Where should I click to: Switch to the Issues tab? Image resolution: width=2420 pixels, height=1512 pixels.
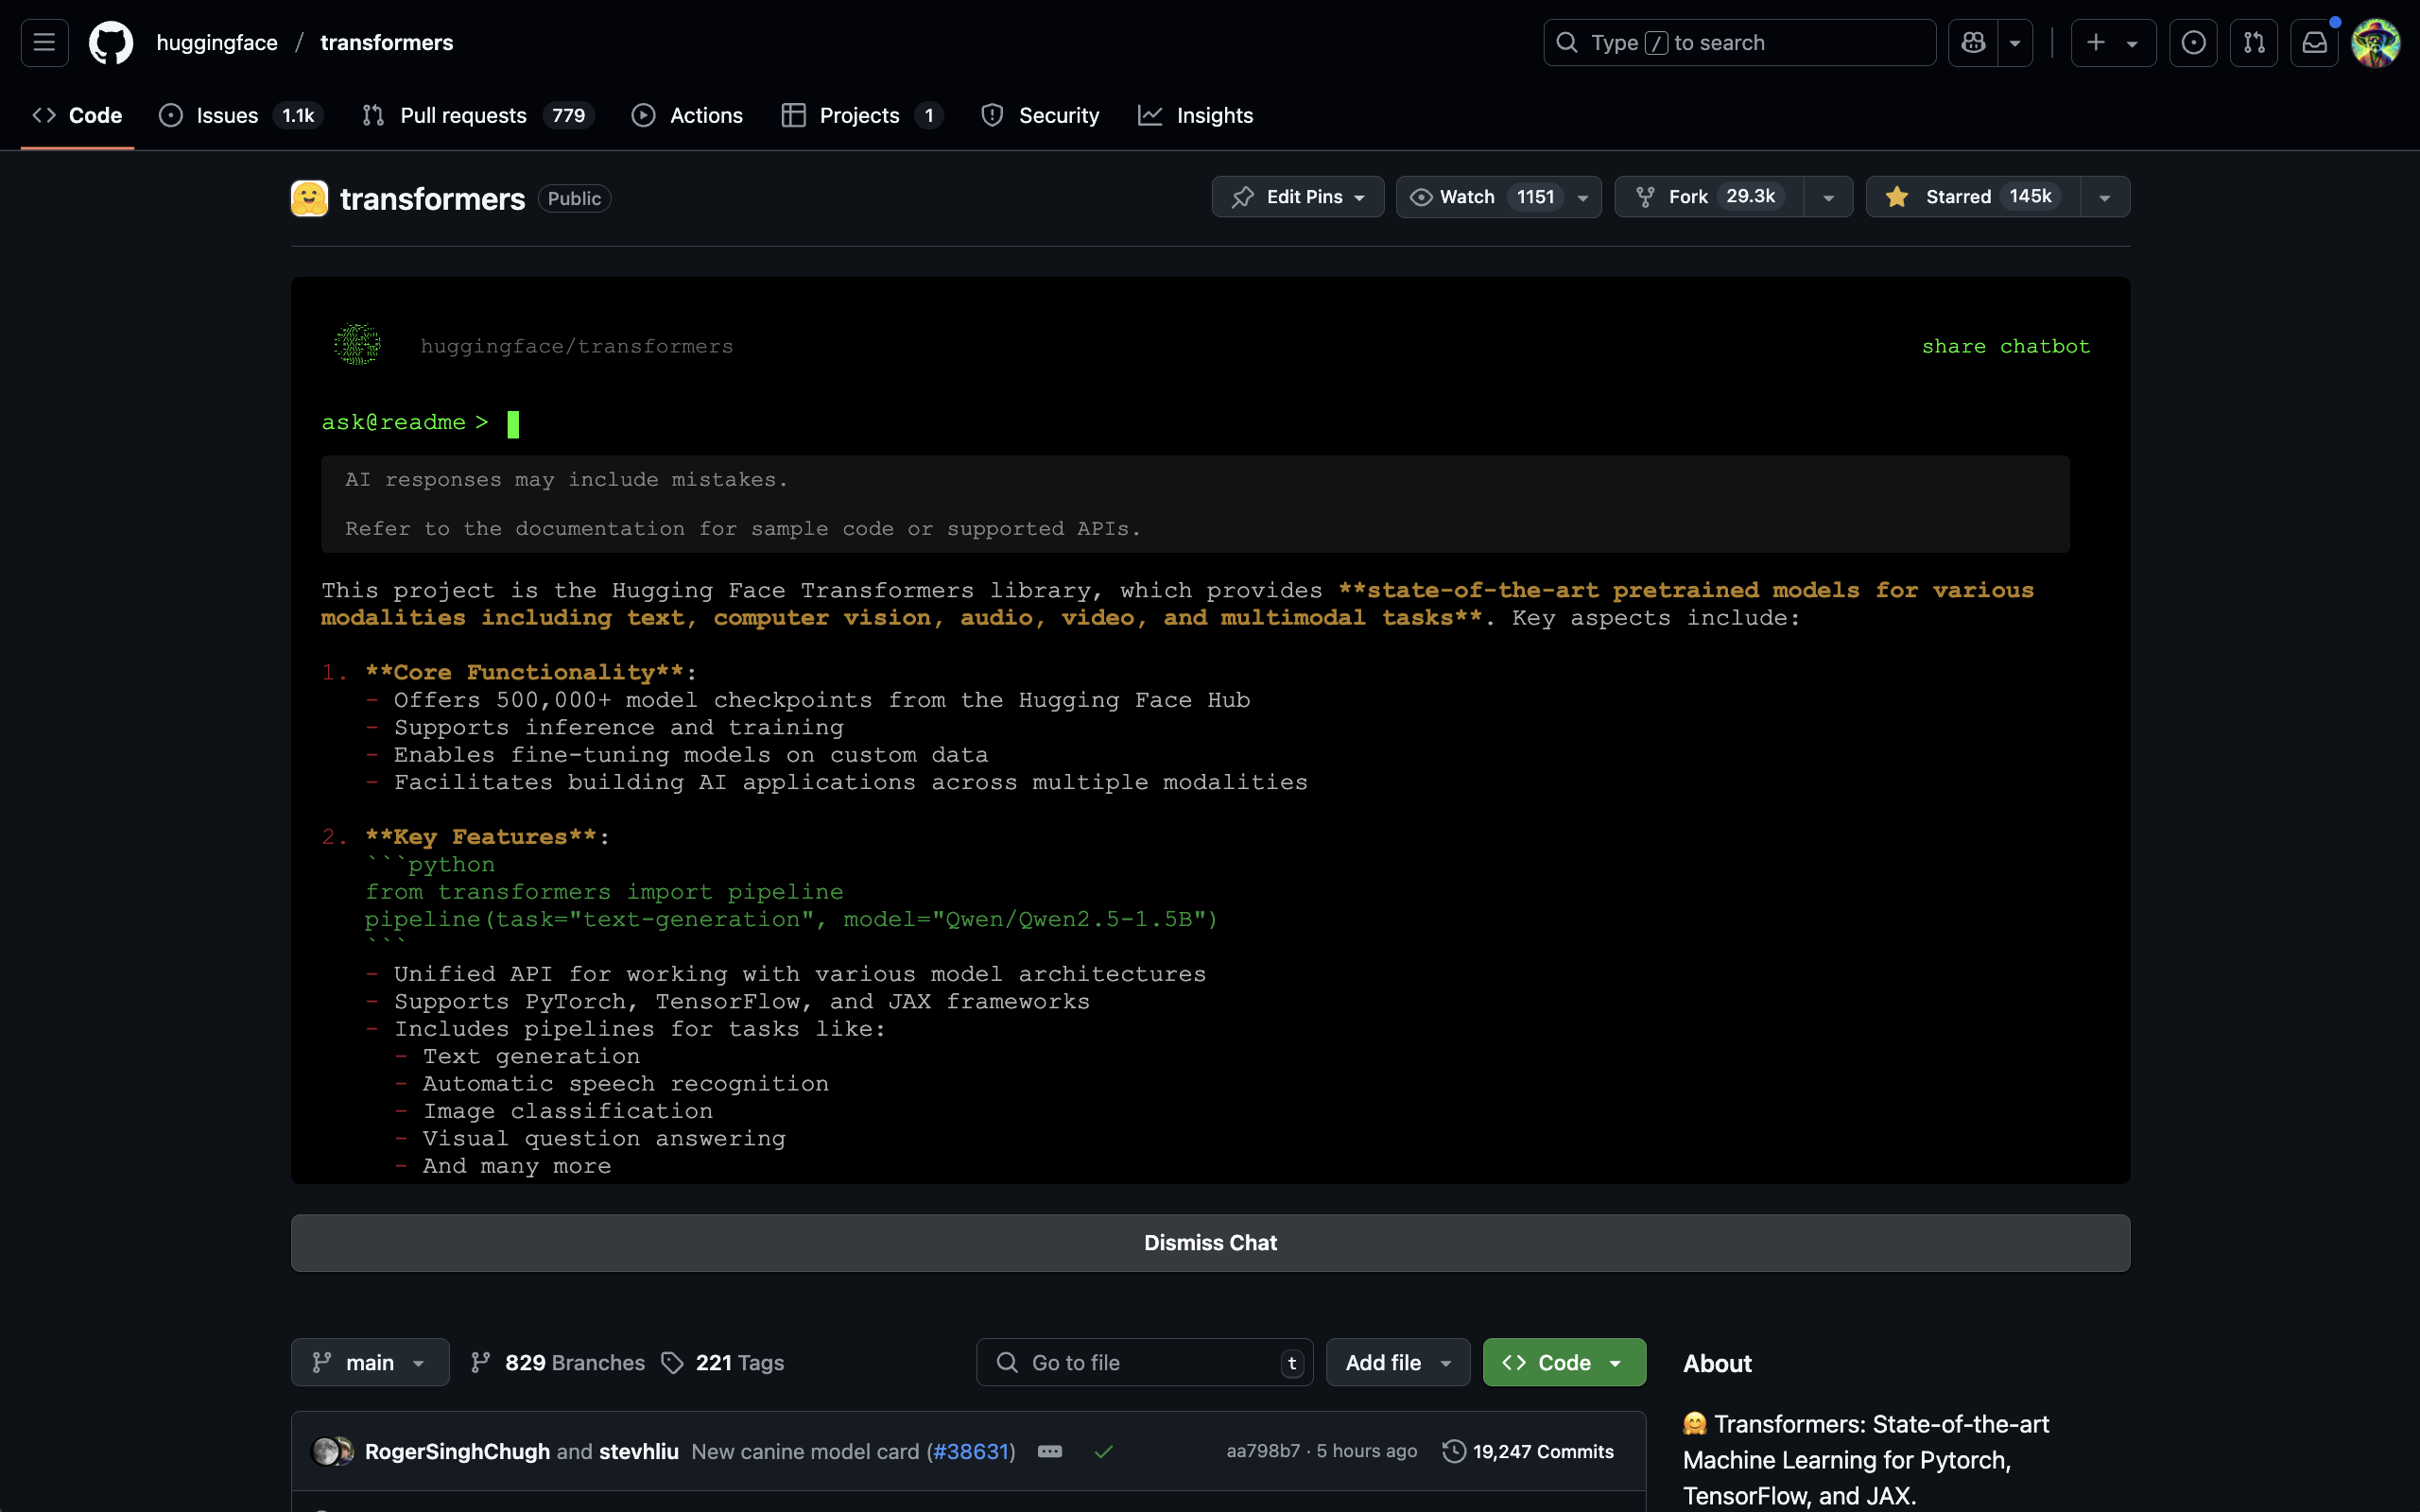pos(240,116)
